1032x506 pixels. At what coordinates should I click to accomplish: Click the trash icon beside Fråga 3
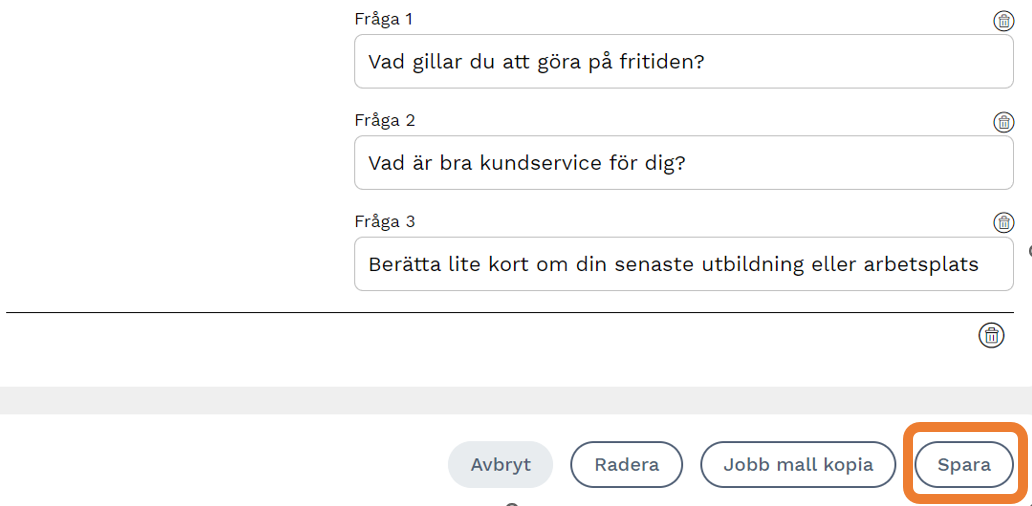tap(1003, 222)
